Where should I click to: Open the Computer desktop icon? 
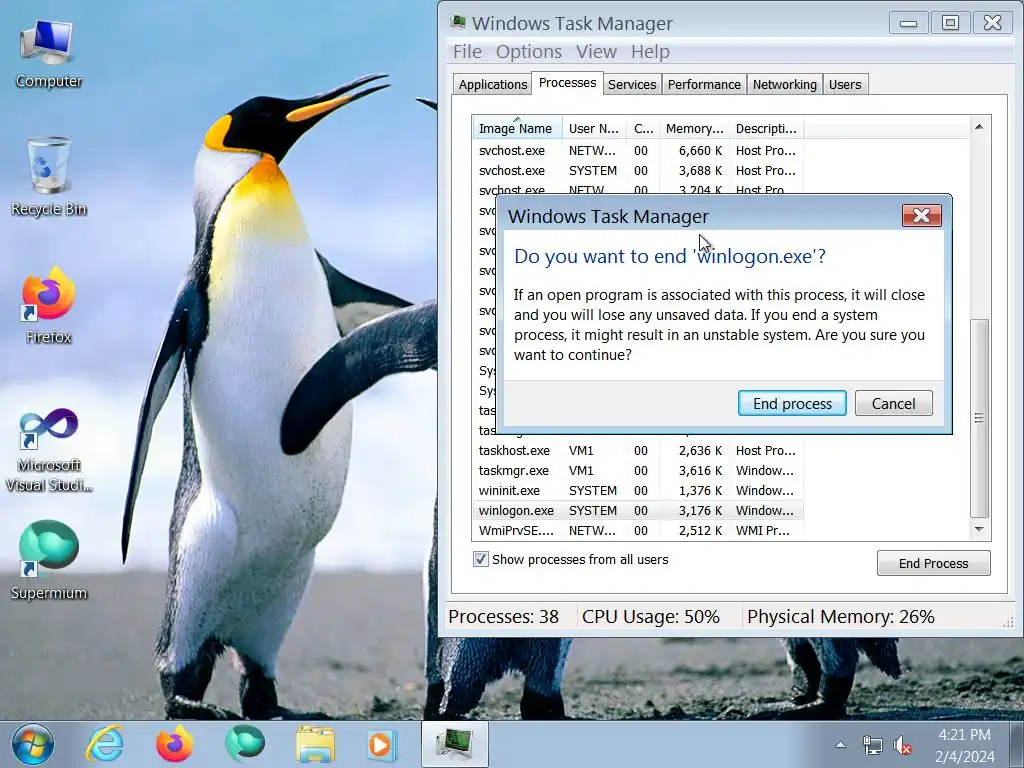point(48,54)
